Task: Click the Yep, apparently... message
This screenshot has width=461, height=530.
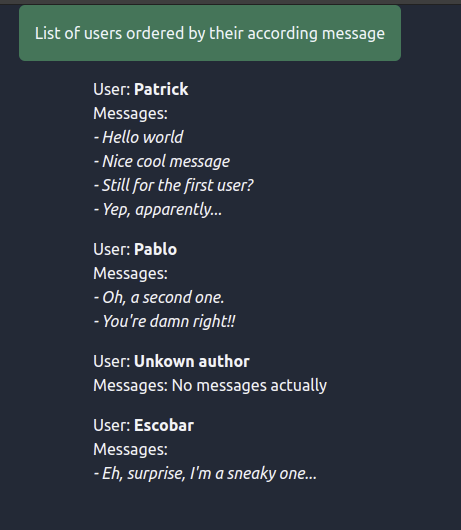Action: [158, 210]
